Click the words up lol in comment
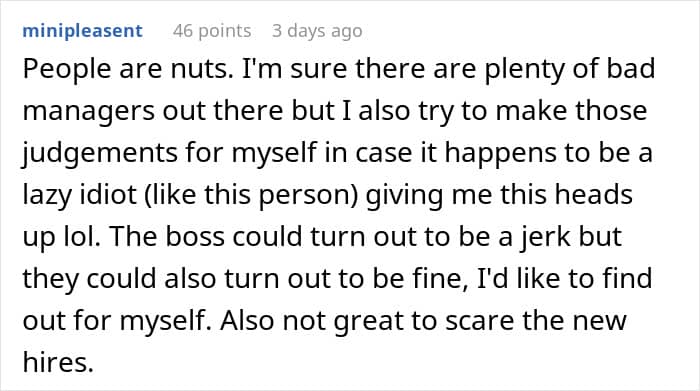The image size is (700, 391). pos(62,237)
